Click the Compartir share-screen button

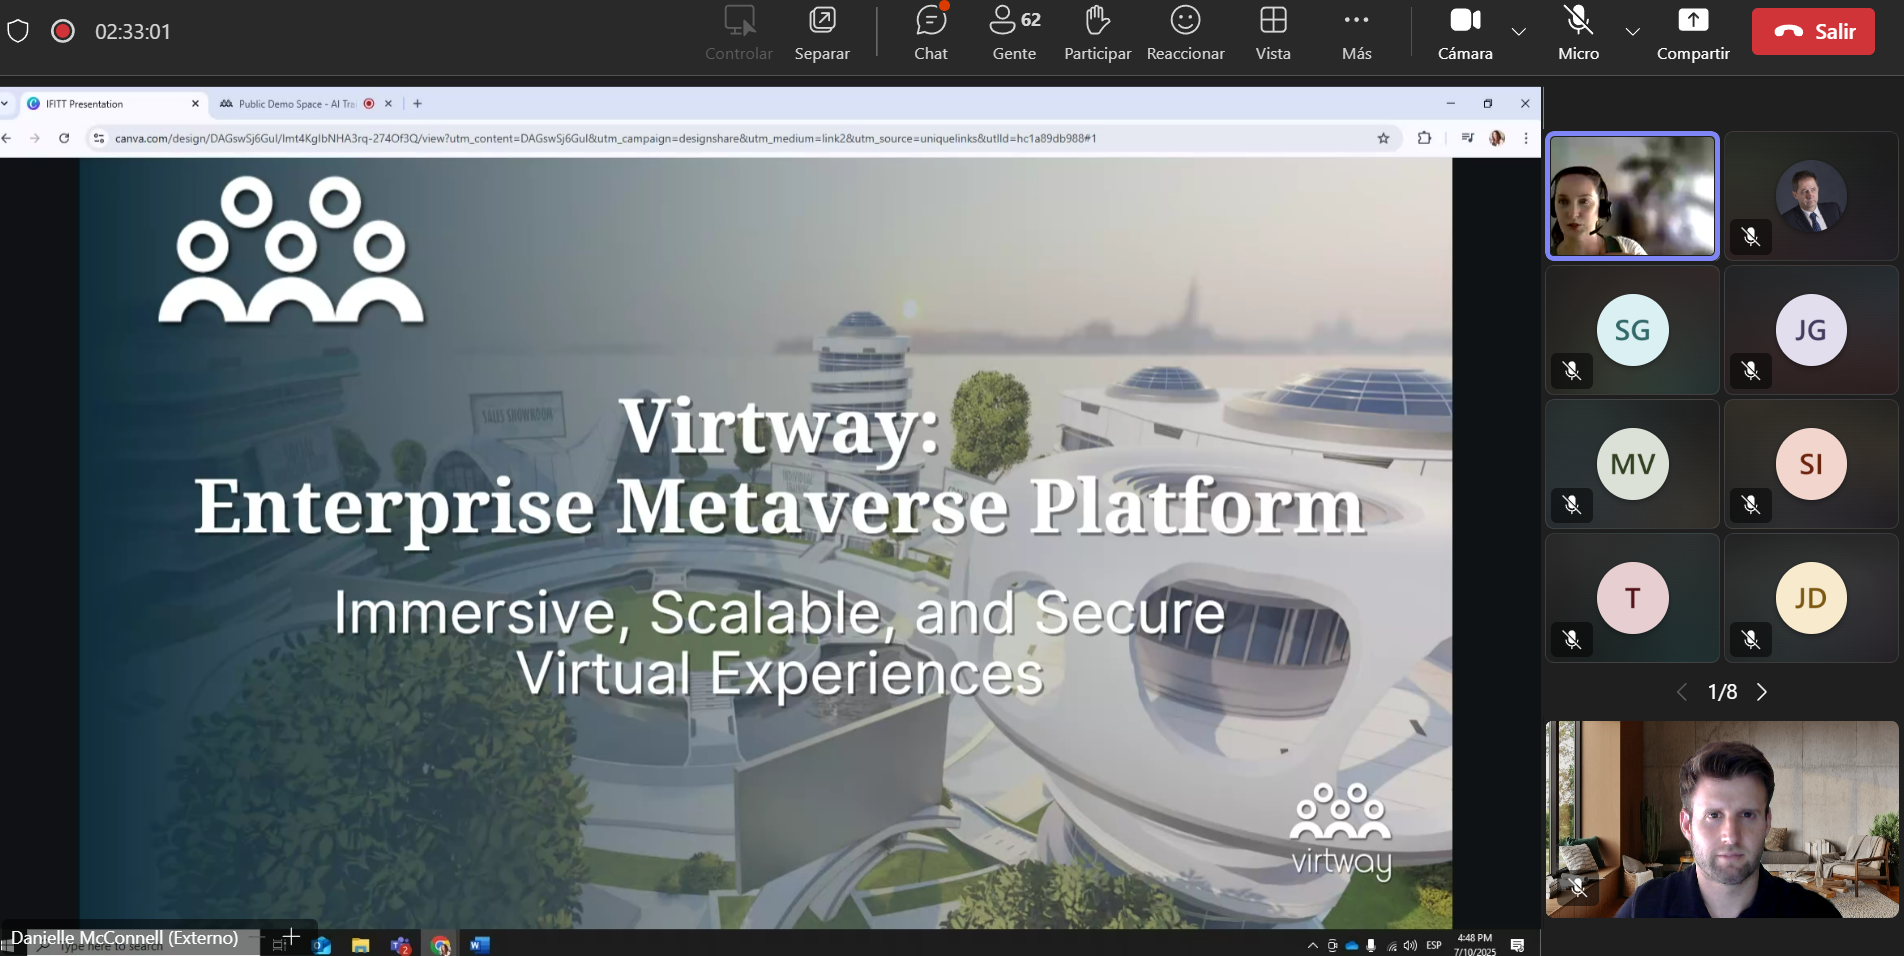(x=1693, y=33)
